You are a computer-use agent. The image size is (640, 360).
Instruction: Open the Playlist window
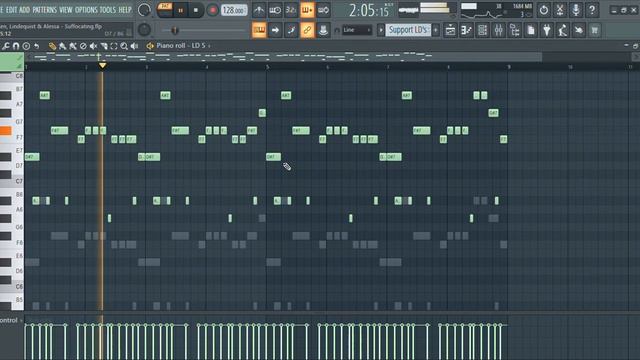point(450,30)
